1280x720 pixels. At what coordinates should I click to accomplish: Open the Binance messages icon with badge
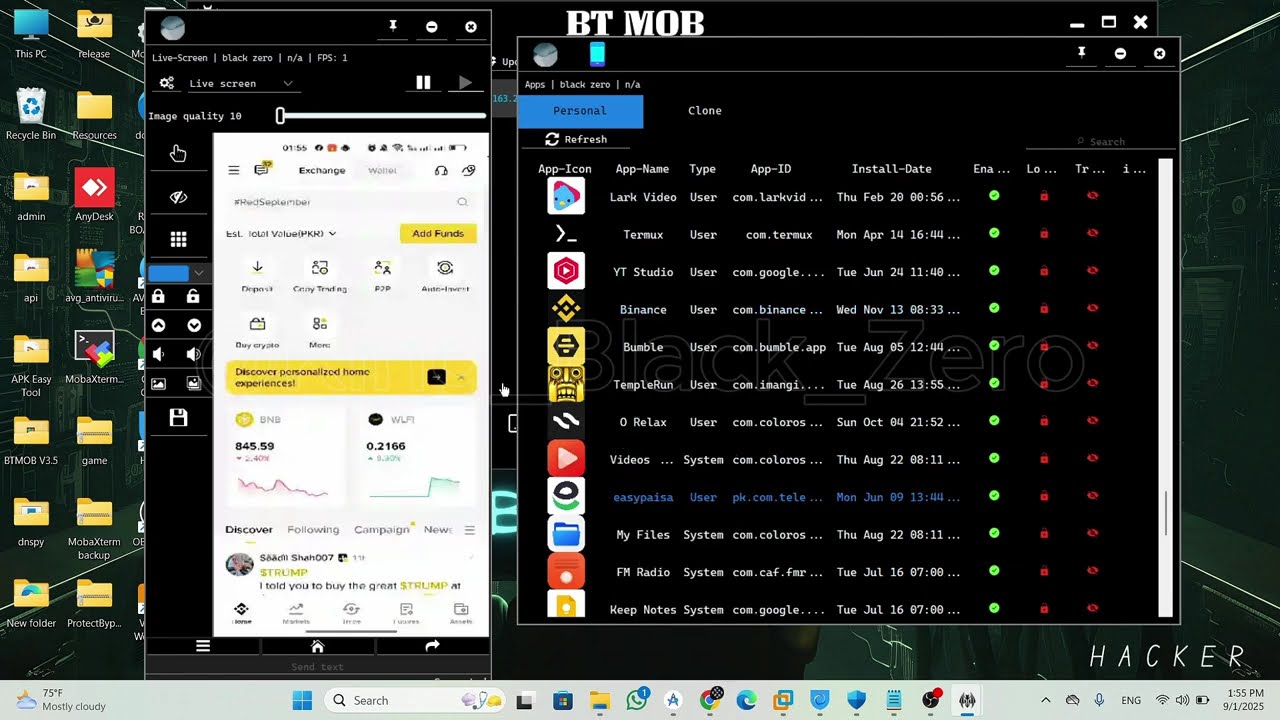(262, 169)
